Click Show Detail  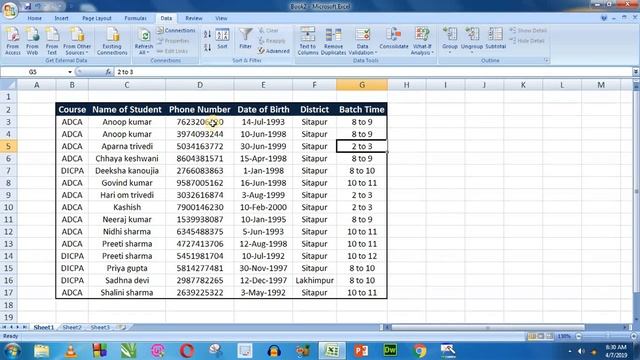coord(528,30)
